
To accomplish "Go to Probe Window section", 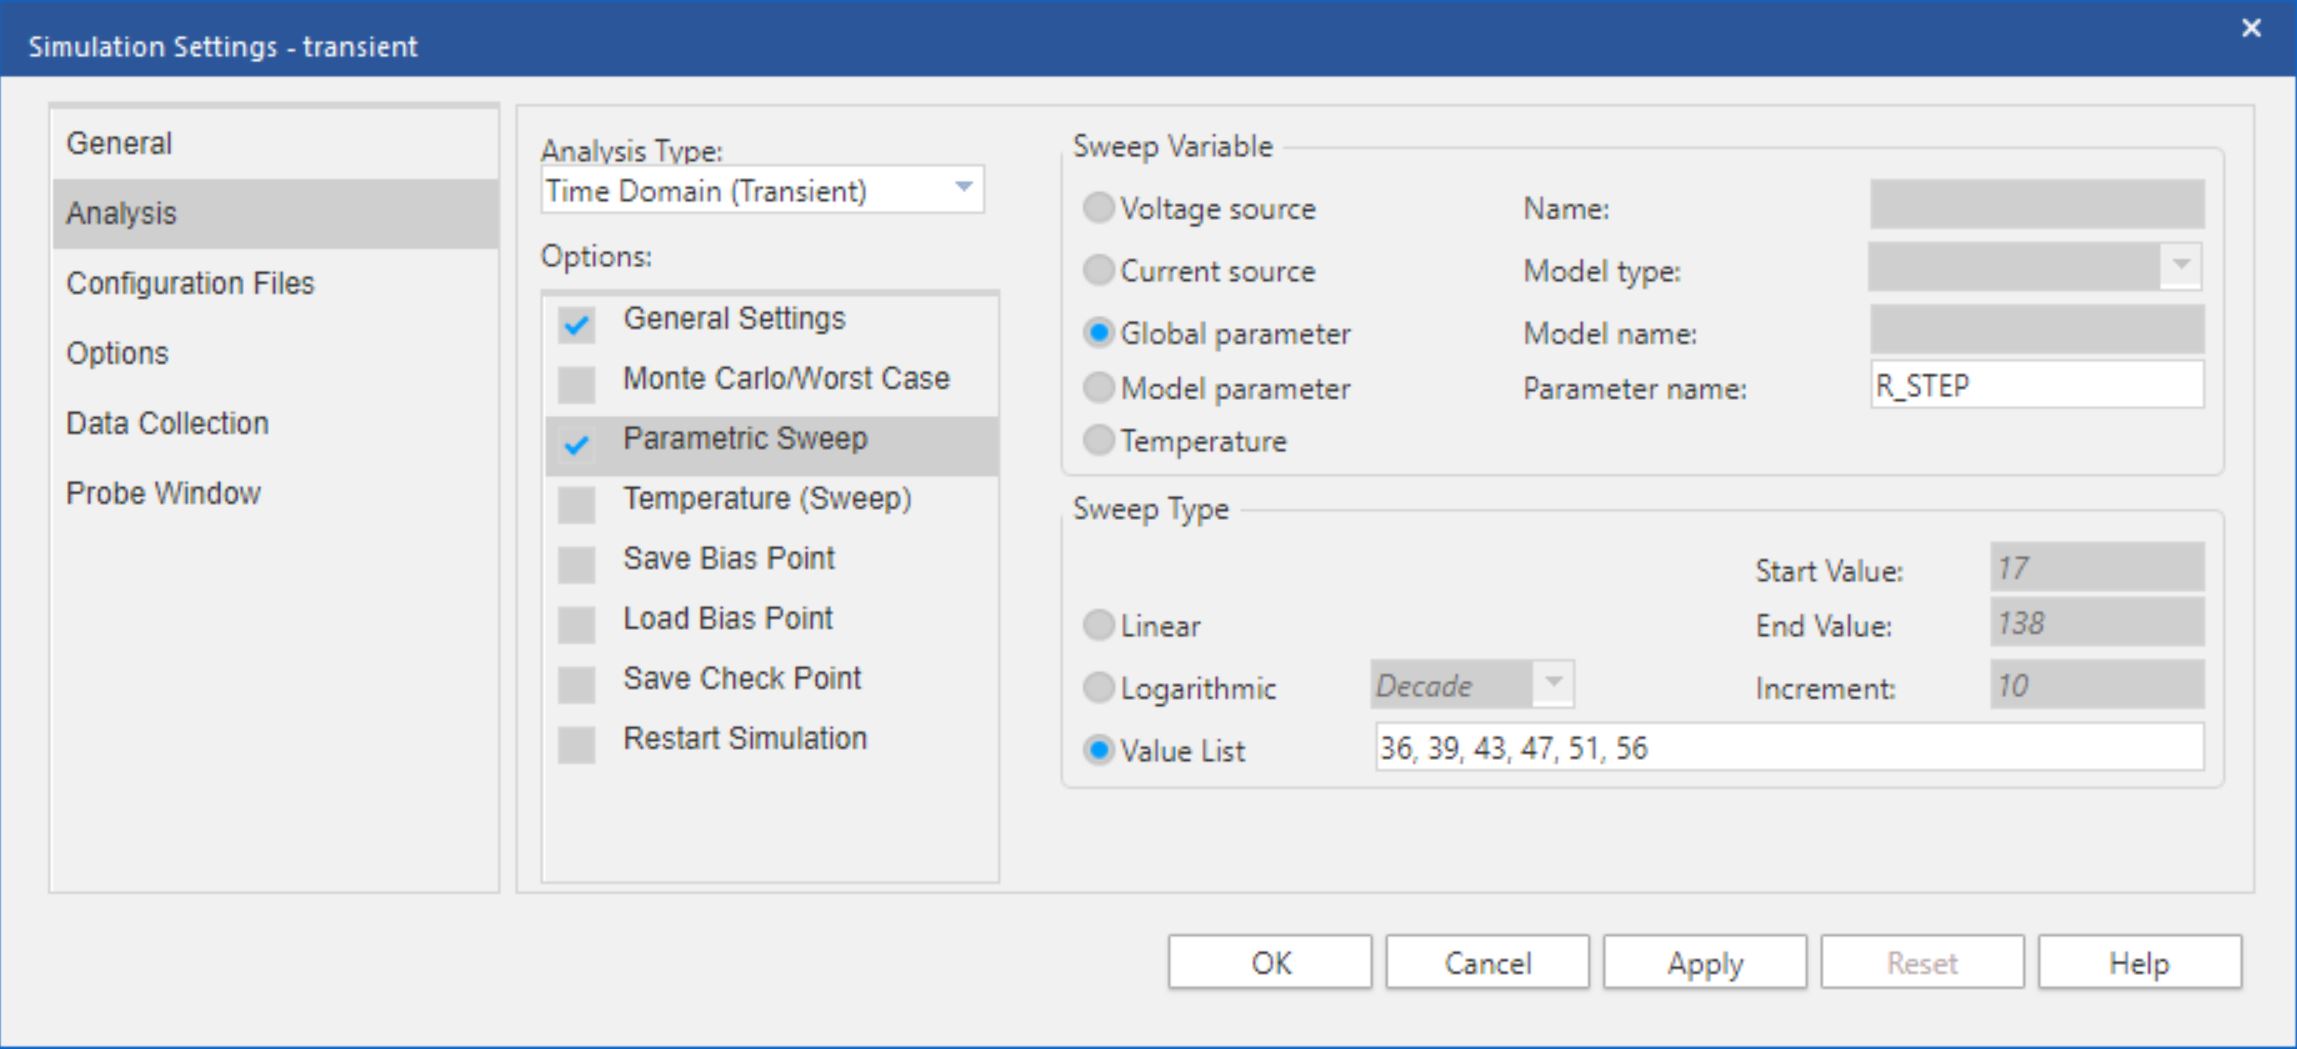I will click(163, 494).
